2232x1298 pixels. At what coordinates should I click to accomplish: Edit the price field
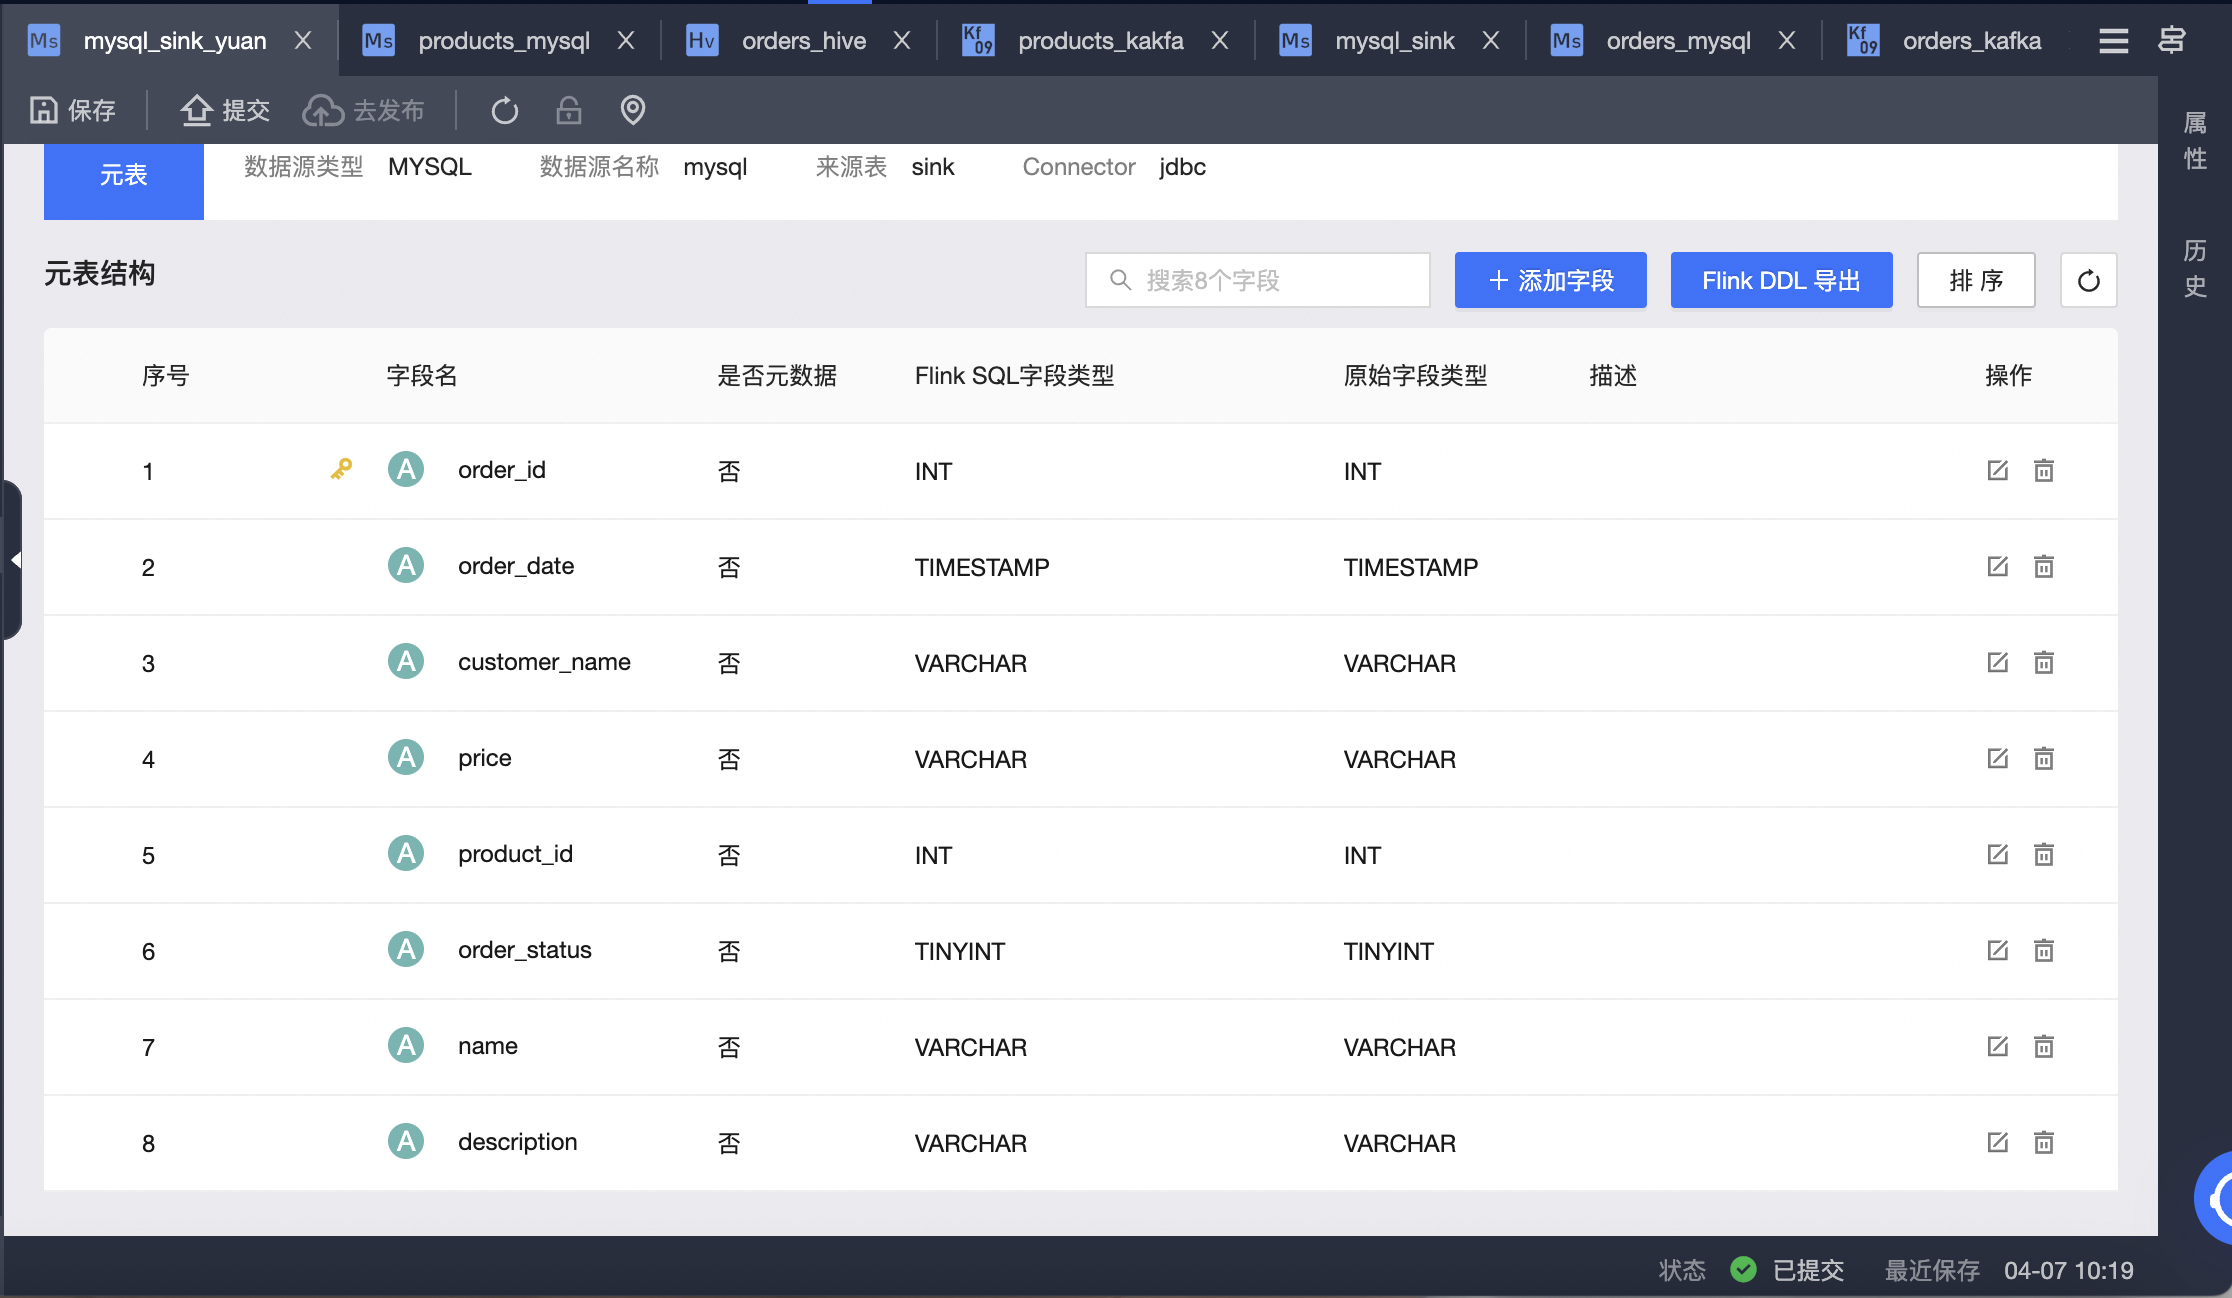pyautogui.click(x=1997, y=758)
